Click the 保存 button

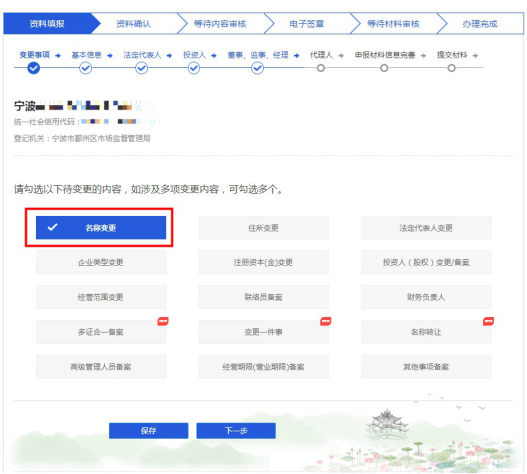click(x=149, y=431)
